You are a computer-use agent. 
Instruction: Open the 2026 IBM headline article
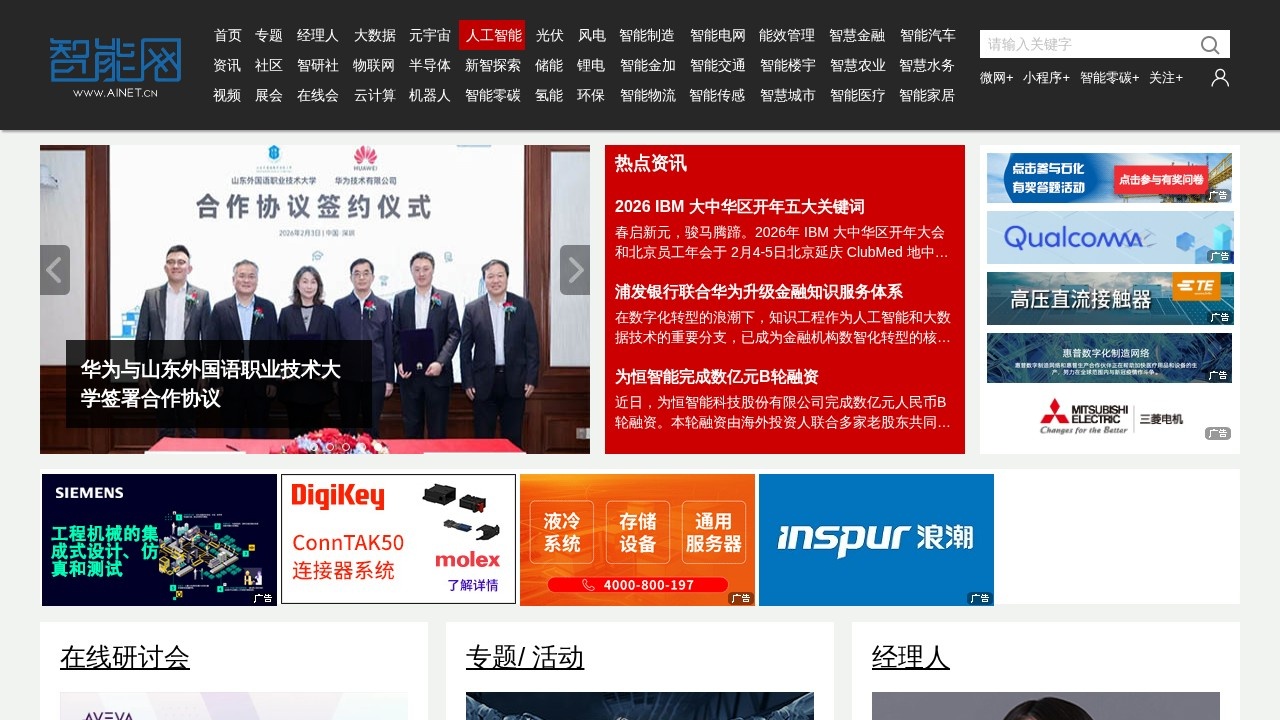click(740, 206)
